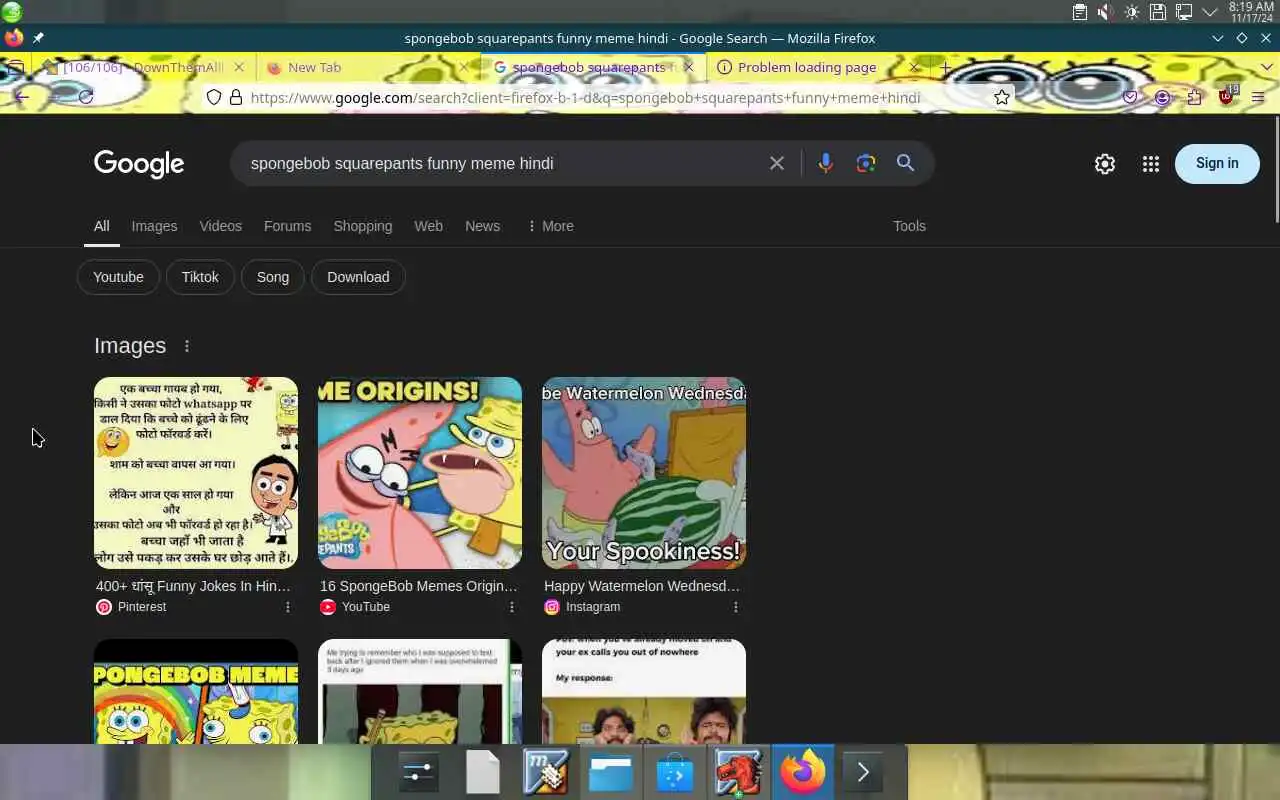This screenshot has width=1280, height=800.
Task: Open the green application launcher menu
Action: [12, 12]
